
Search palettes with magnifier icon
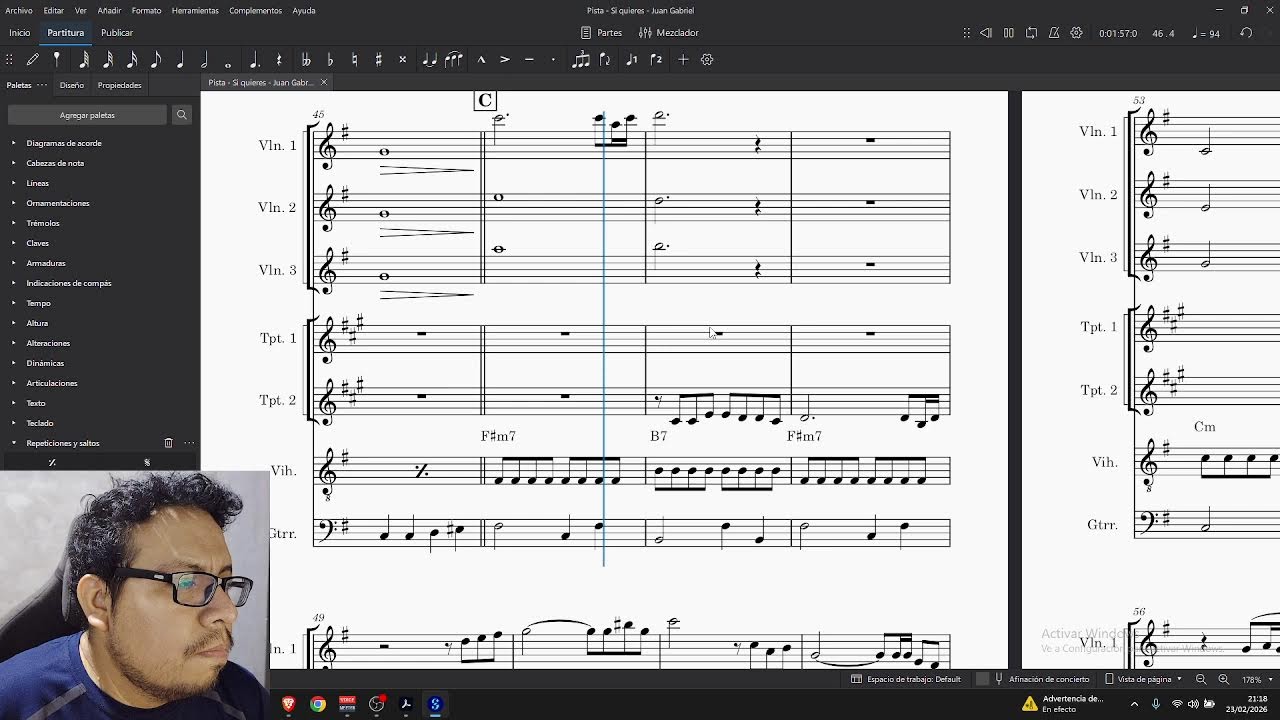click(x=182, y=115)
